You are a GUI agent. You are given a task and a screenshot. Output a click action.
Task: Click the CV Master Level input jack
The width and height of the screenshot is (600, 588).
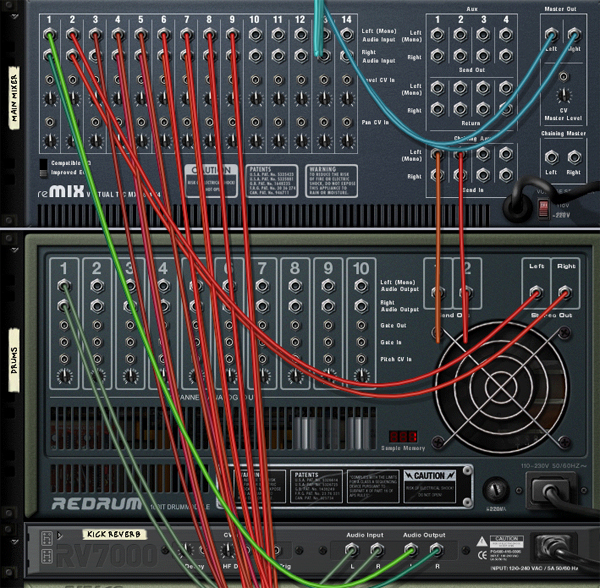click(563, 76)
